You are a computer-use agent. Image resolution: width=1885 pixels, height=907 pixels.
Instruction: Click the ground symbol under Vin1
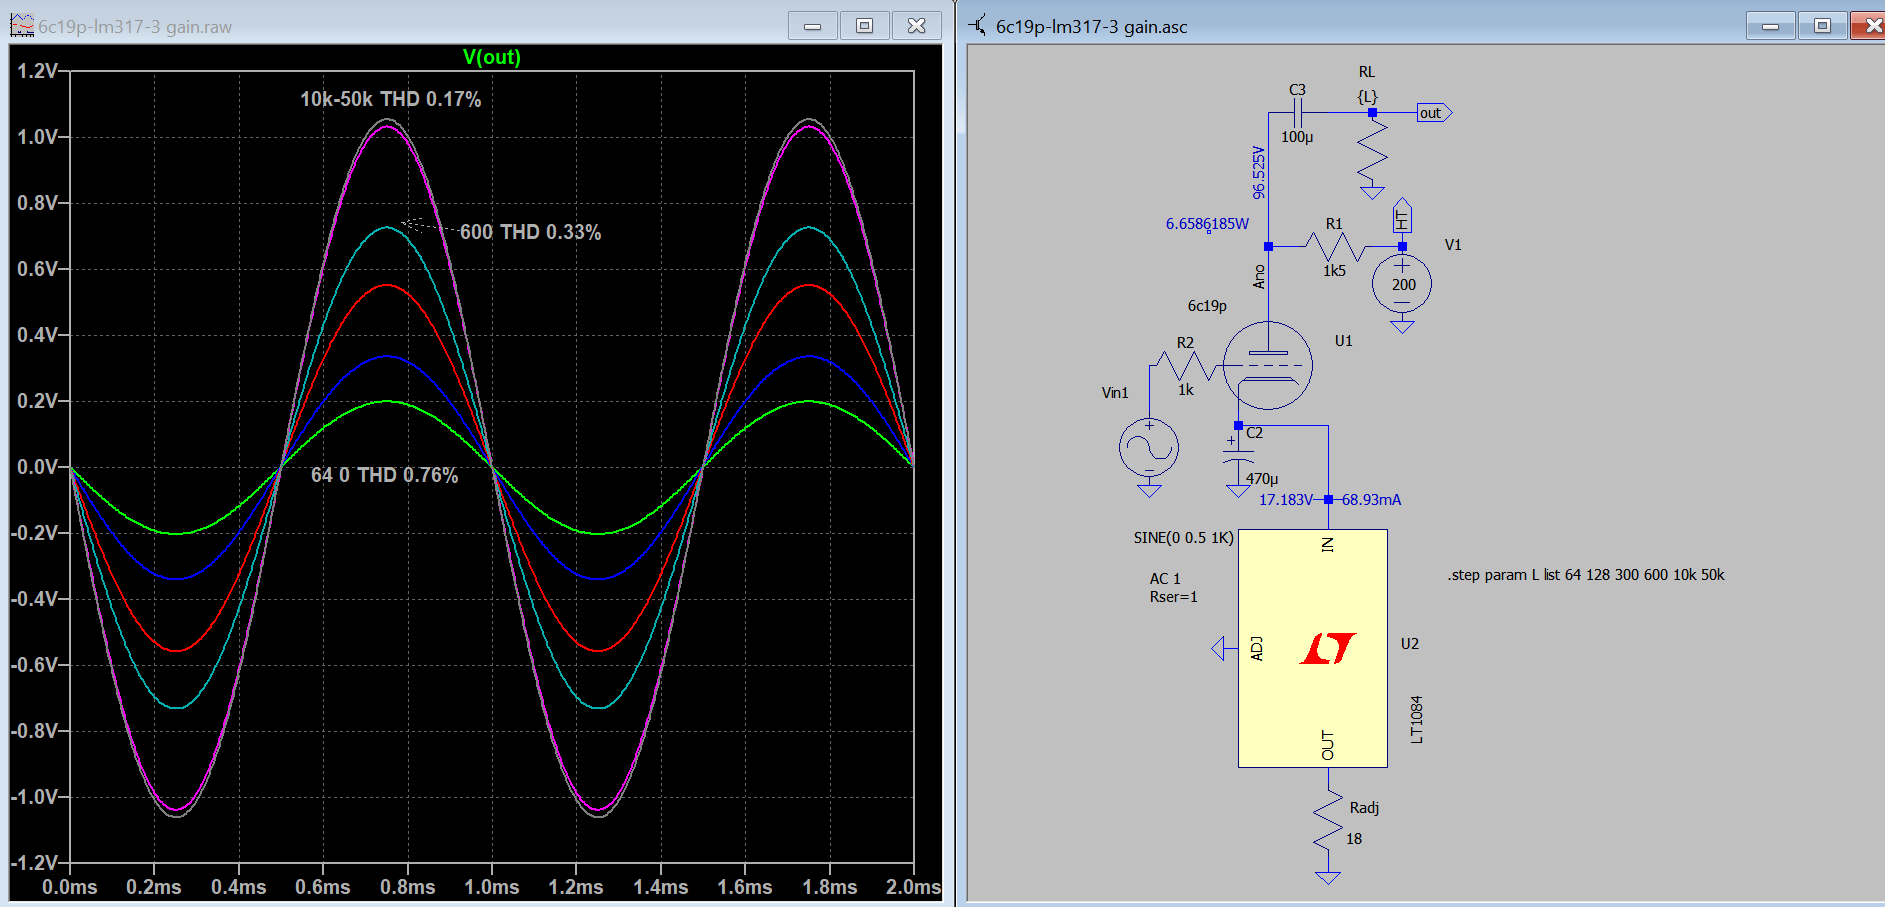point(1149,490)
